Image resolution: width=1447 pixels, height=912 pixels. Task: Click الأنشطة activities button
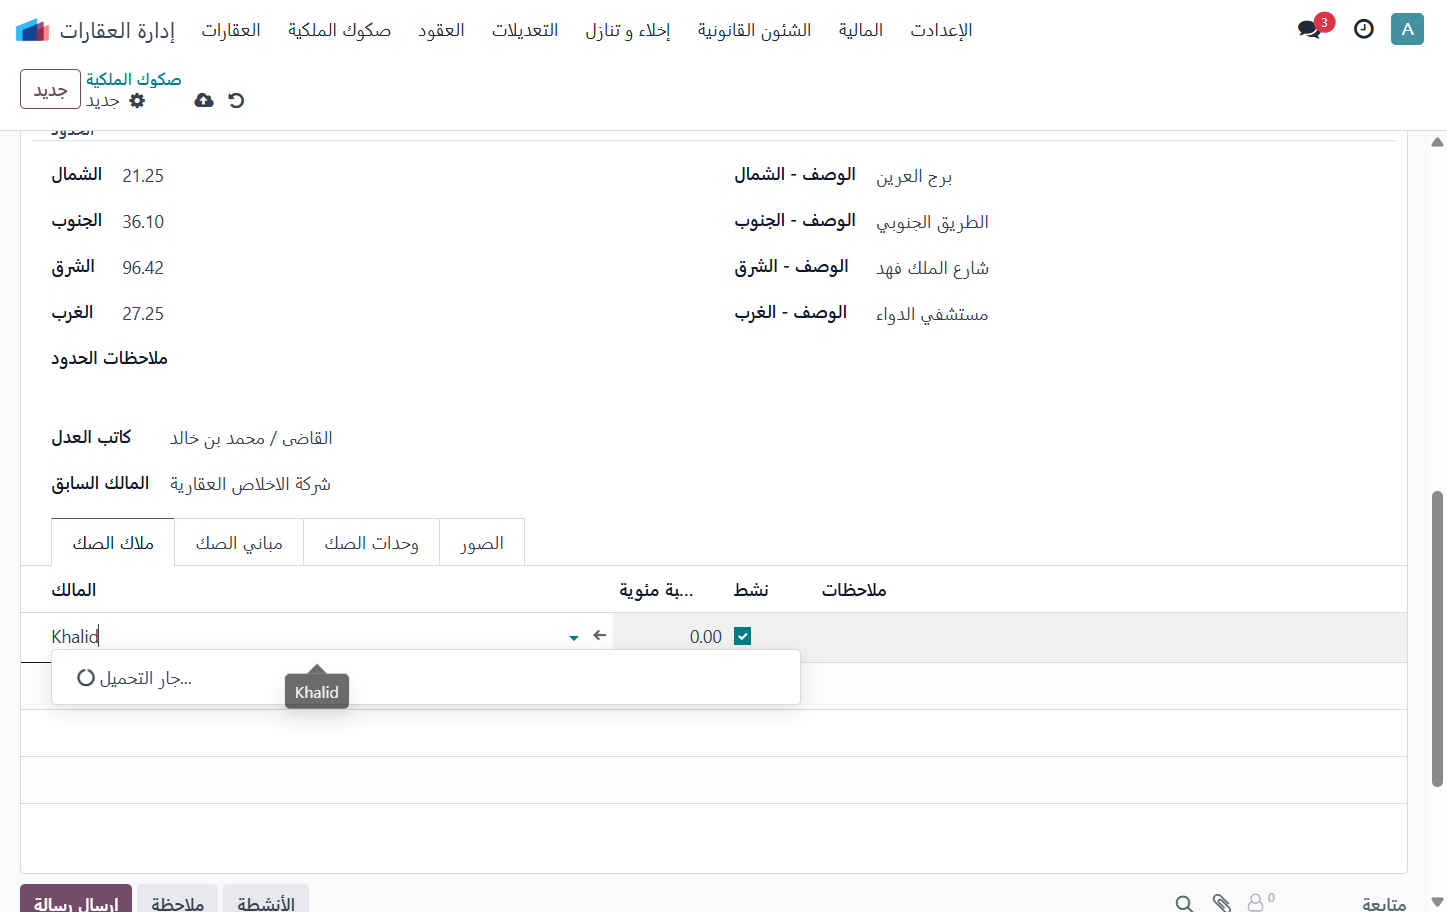pyautogui.click(x=266, y=901)
